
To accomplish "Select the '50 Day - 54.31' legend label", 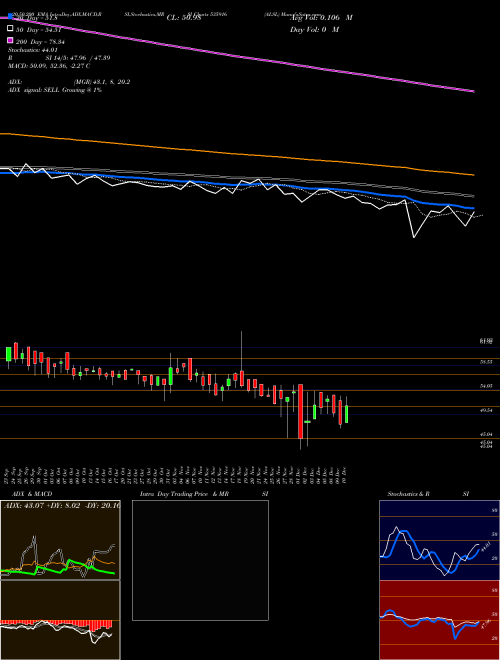I will [38, 30].
